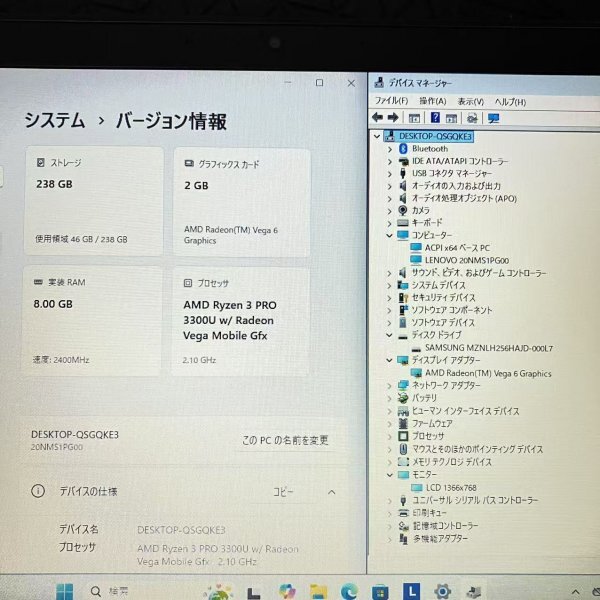Select LCD 1366x768 monitor entry

(x=451, y=488)
